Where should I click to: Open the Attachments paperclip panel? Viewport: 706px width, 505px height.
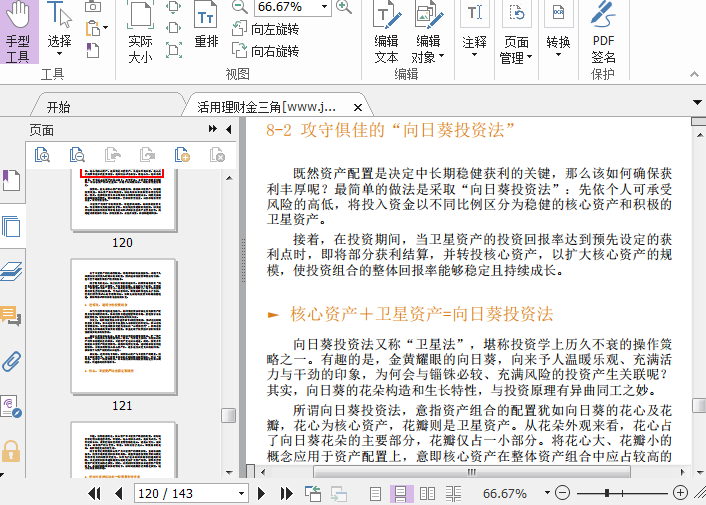pyautogui.click(x=11, y=361)
